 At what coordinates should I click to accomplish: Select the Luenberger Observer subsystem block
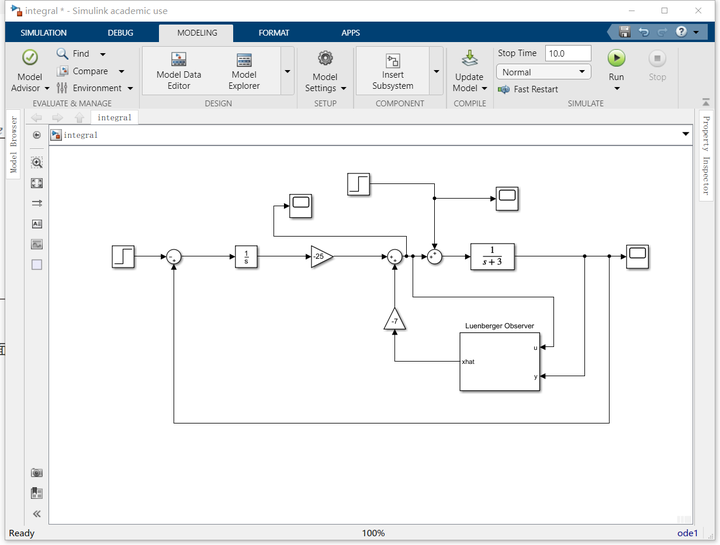[500, 362]
